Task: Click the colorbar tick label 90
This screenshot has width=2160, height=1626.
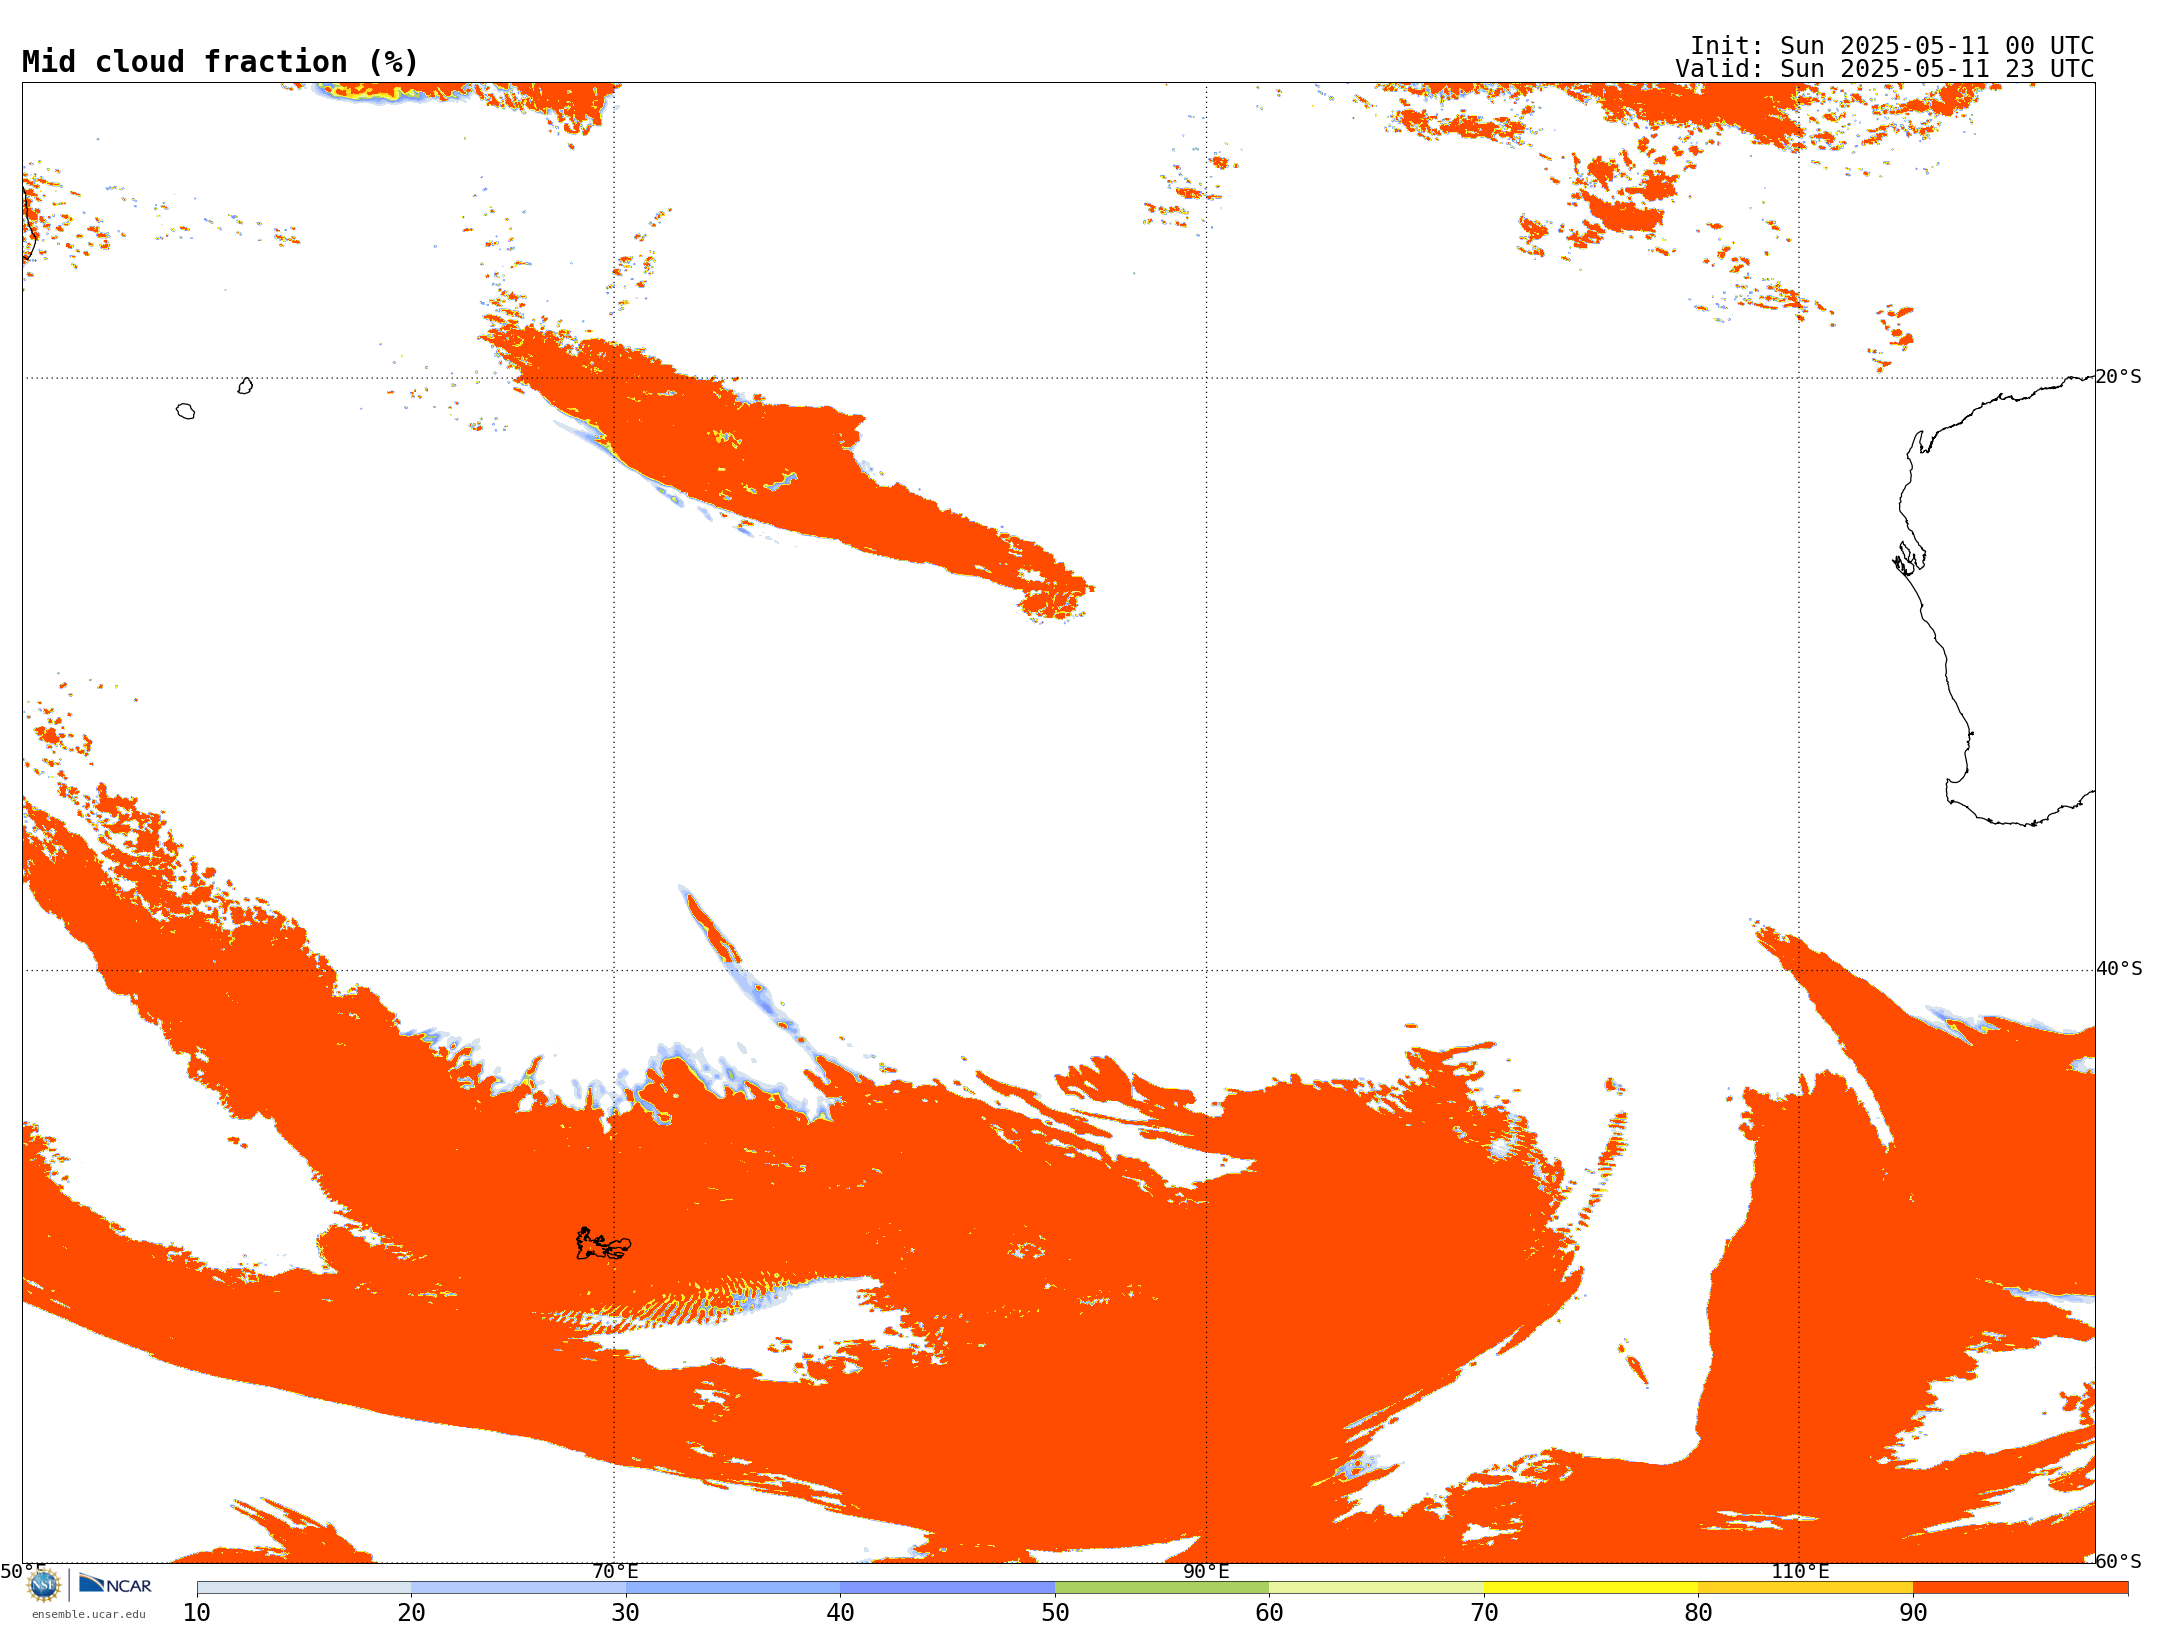Action: coord(1913,1613)
